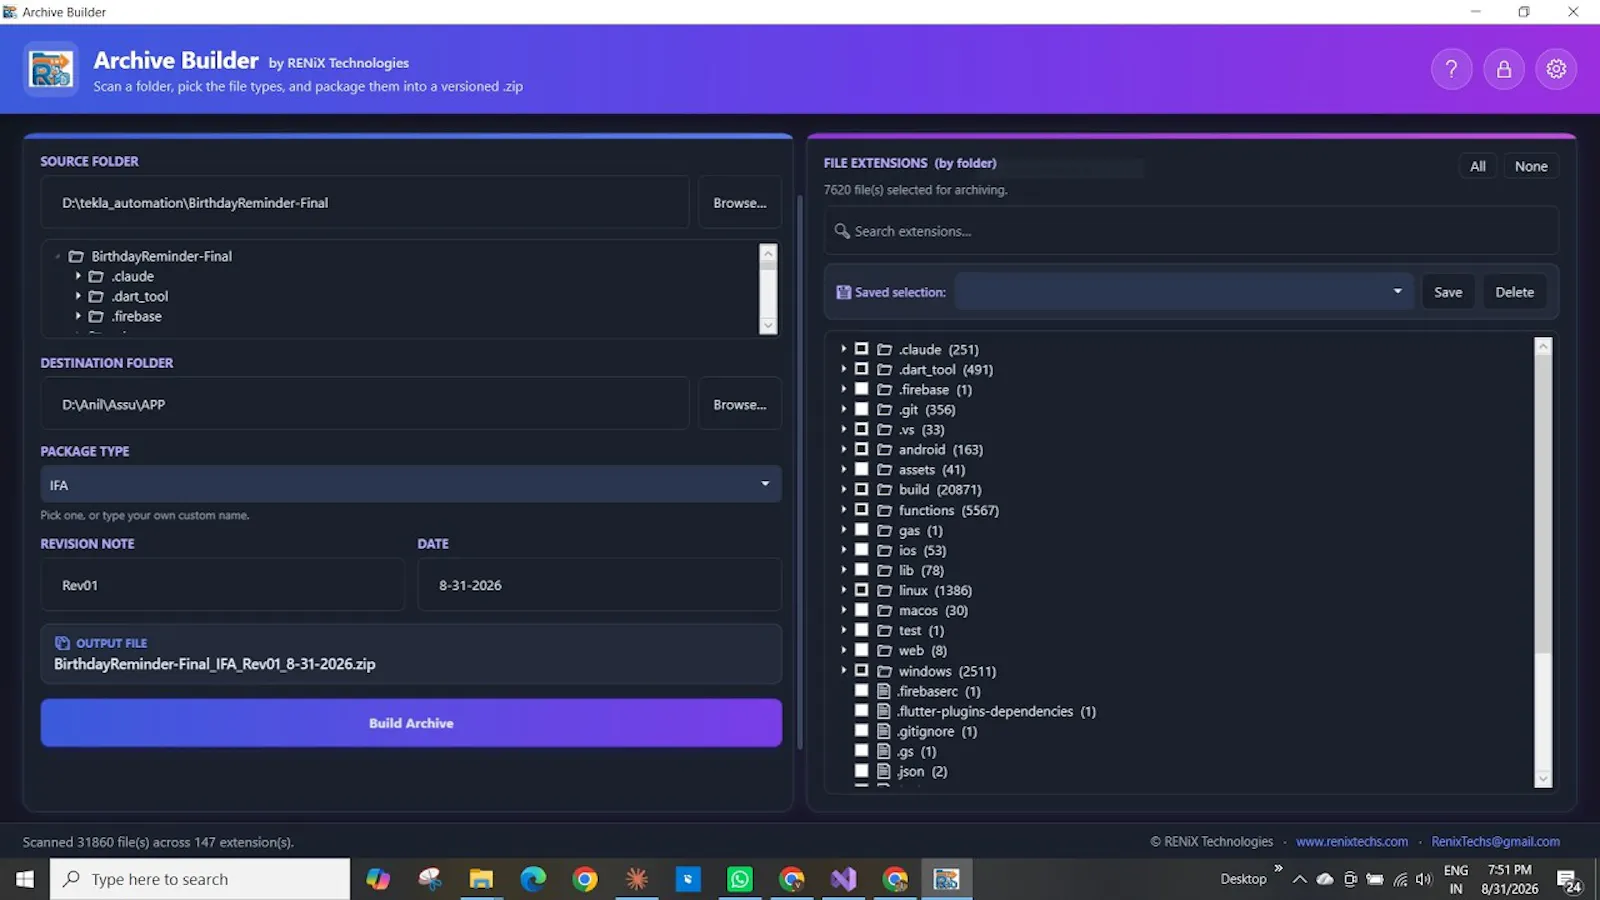Screen dimensions: 1600x900
Task: Open the Package Type dropdown
Action: 411,485
